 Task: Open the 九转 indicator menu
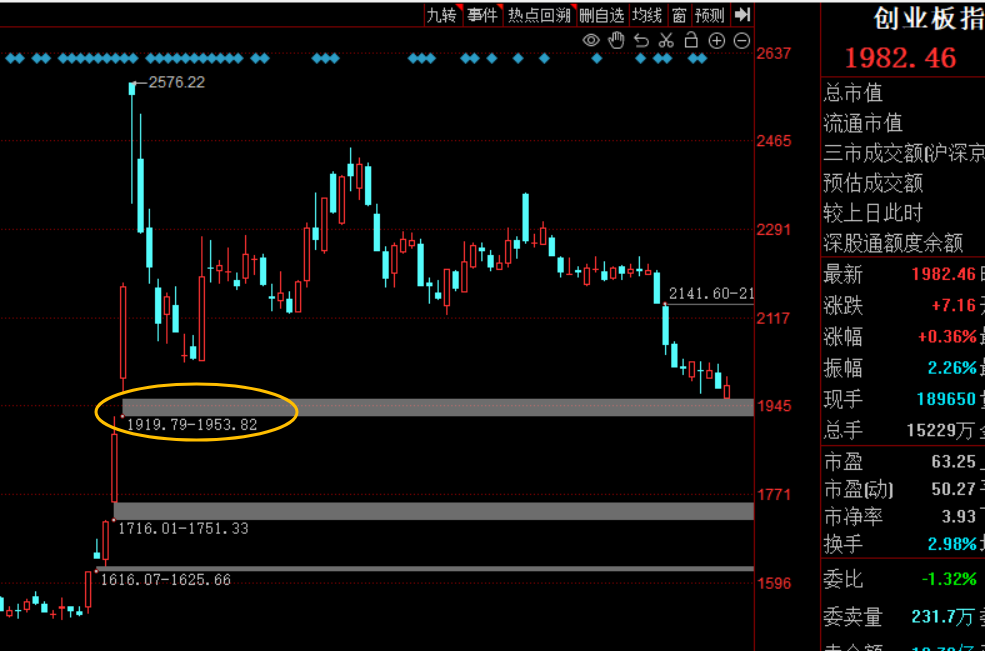(x=441, y=14)
